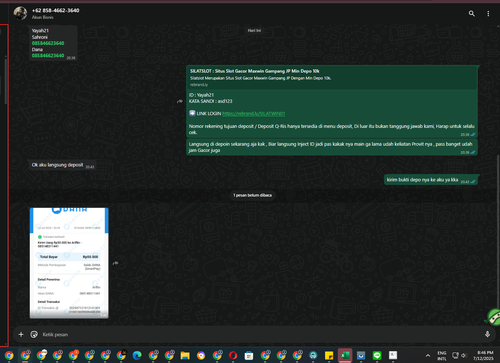Click the floating green avatar icon
The width and height of the screenshot is (500, 363).
pos(494,316)
